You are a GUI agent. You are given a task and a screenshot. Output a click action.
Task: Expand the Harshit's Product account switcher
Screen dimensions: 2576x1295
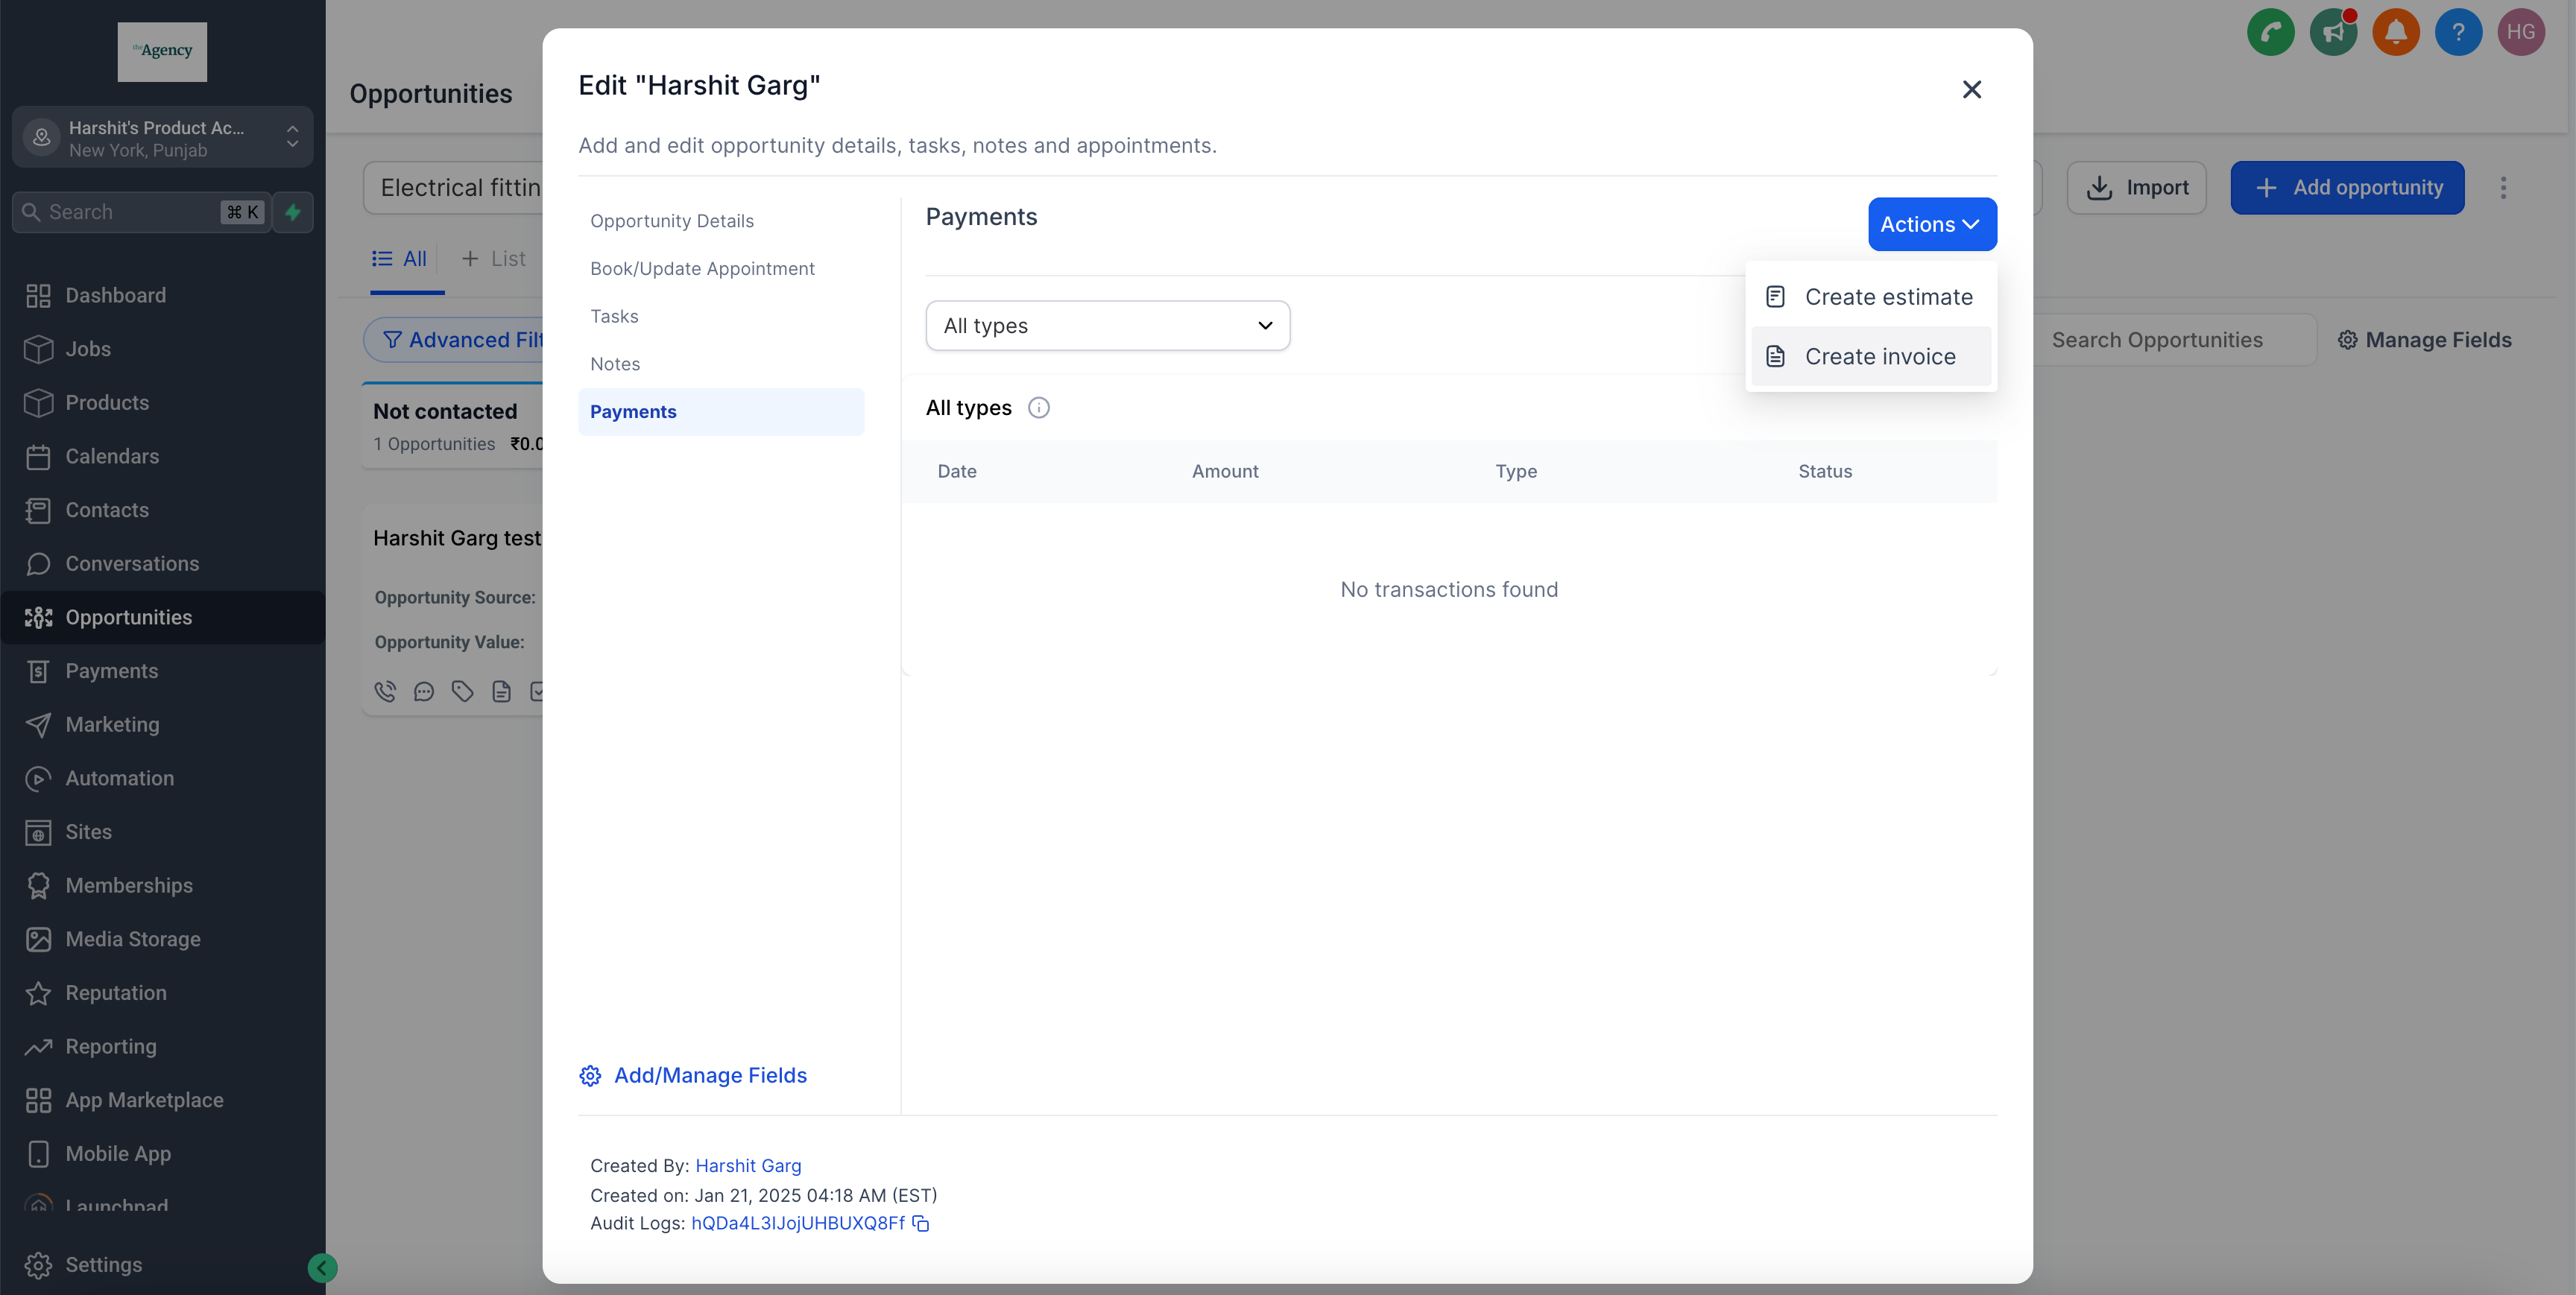click(162, 138)
